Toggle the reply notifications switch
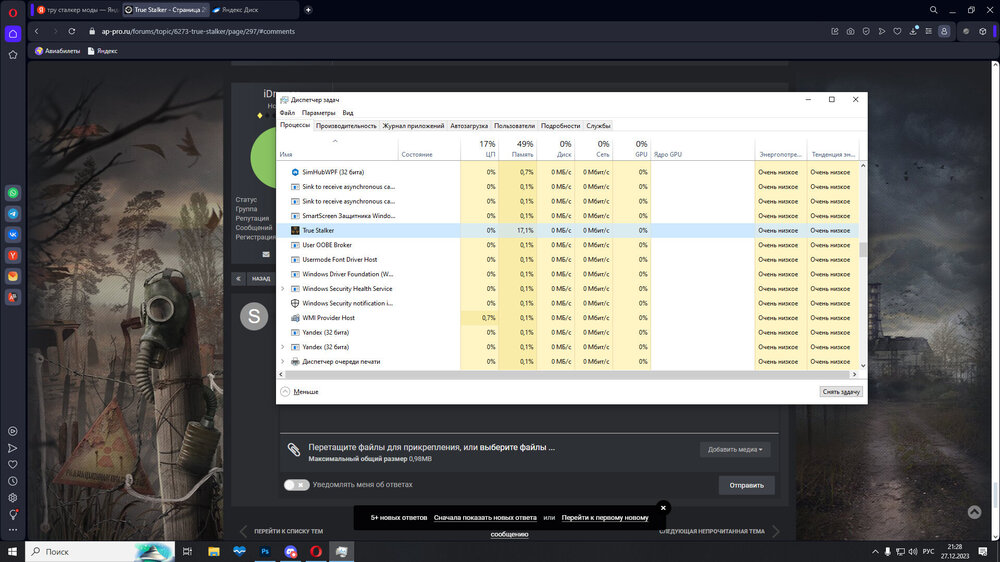Screen dimensions: 1000x562 click(x=296, y=485)
